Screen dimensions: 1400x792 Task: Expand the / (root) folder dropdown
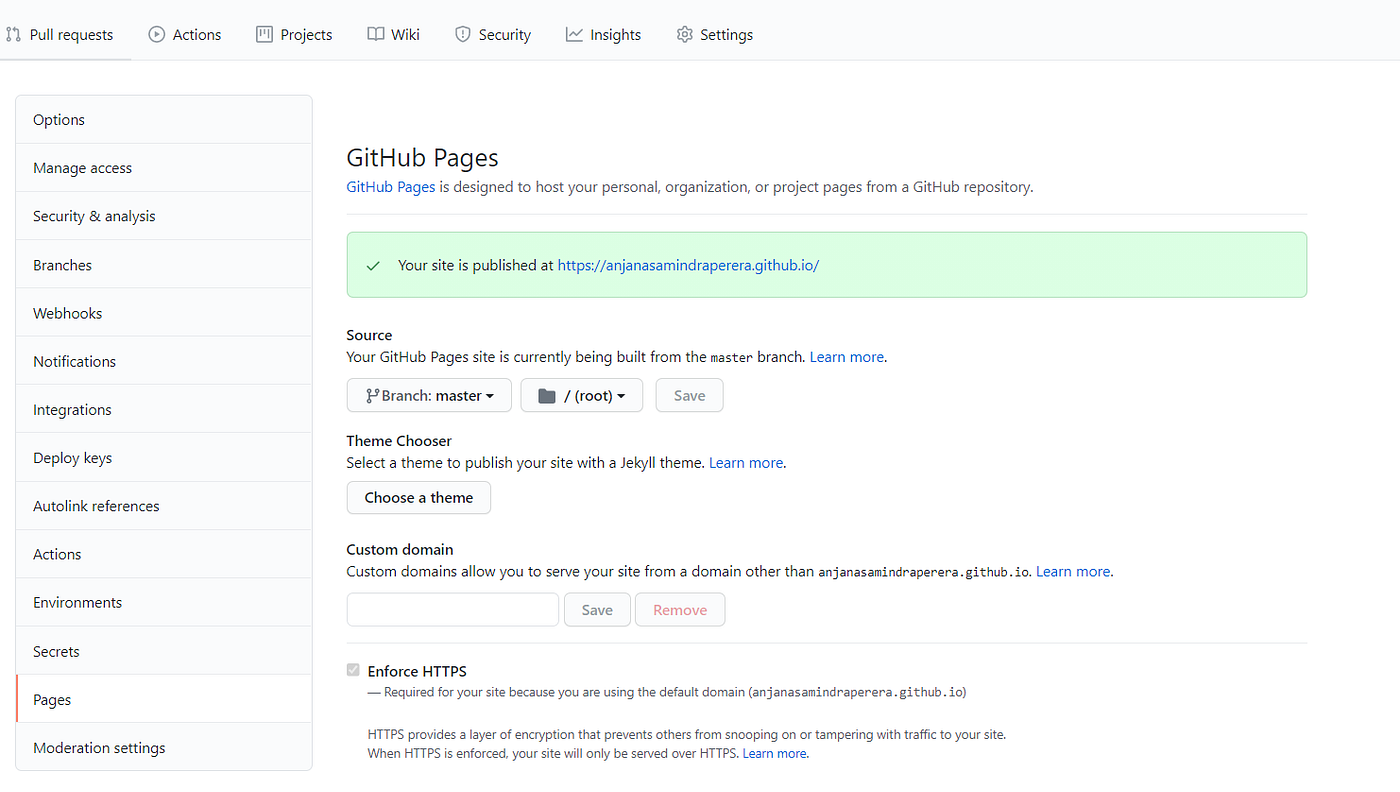tap(581, 395)
